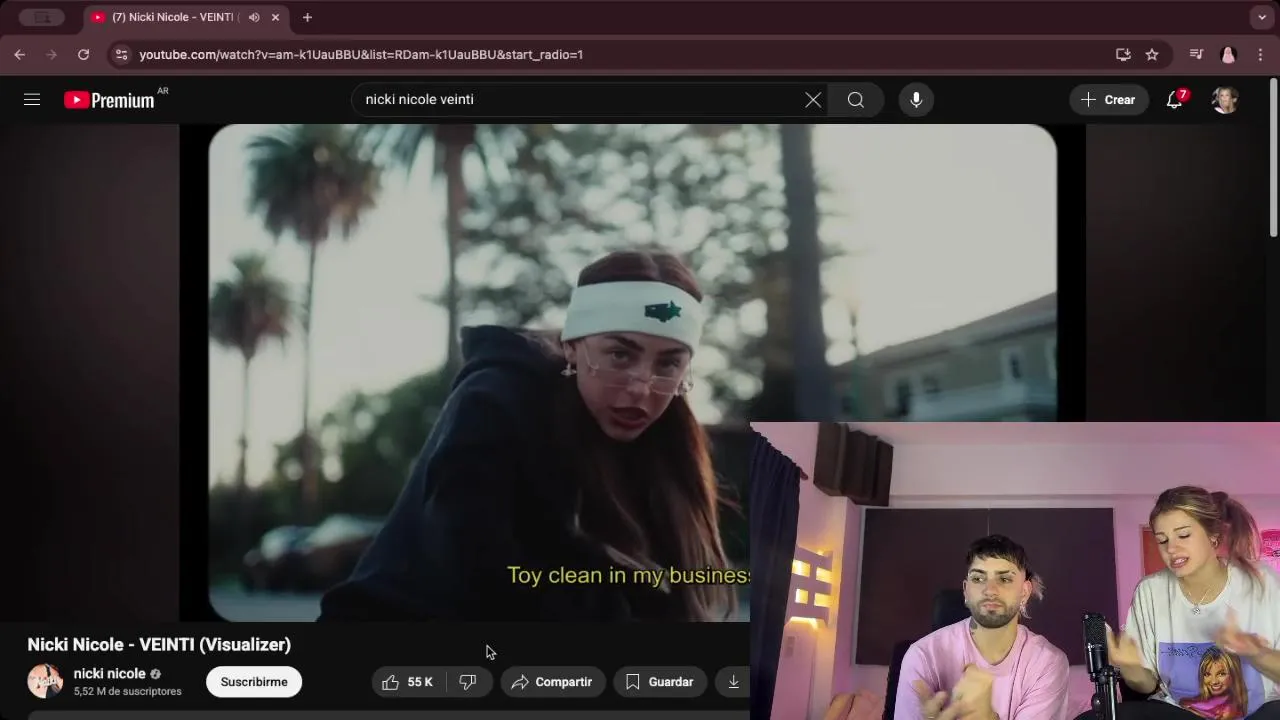This screenshot has width=1280, height=720.
Task: Click the 5,52 M de suscriptores text
Action: (128, 692)
